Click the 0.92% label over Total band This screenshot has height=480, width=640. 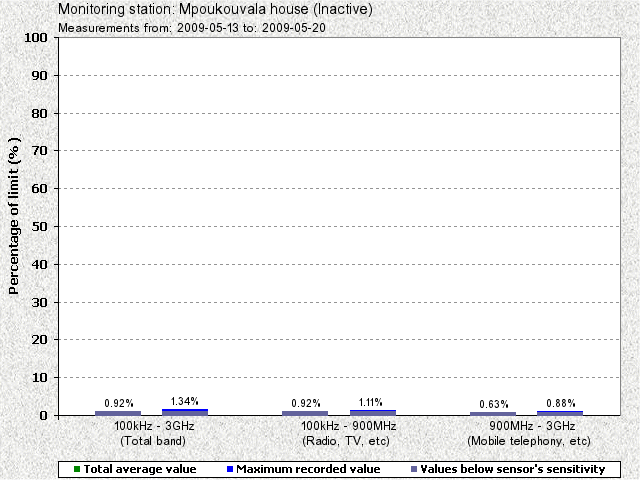coord(119,403)
